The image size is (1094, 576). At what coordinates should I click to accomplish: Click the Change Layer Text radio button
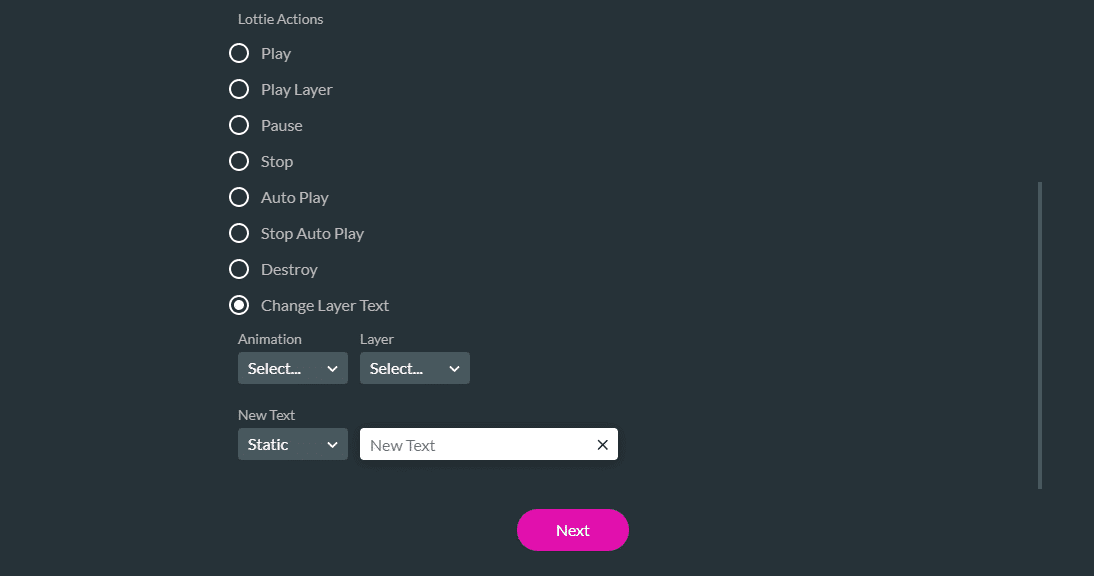pyautogui.click(x=239, y=305)
